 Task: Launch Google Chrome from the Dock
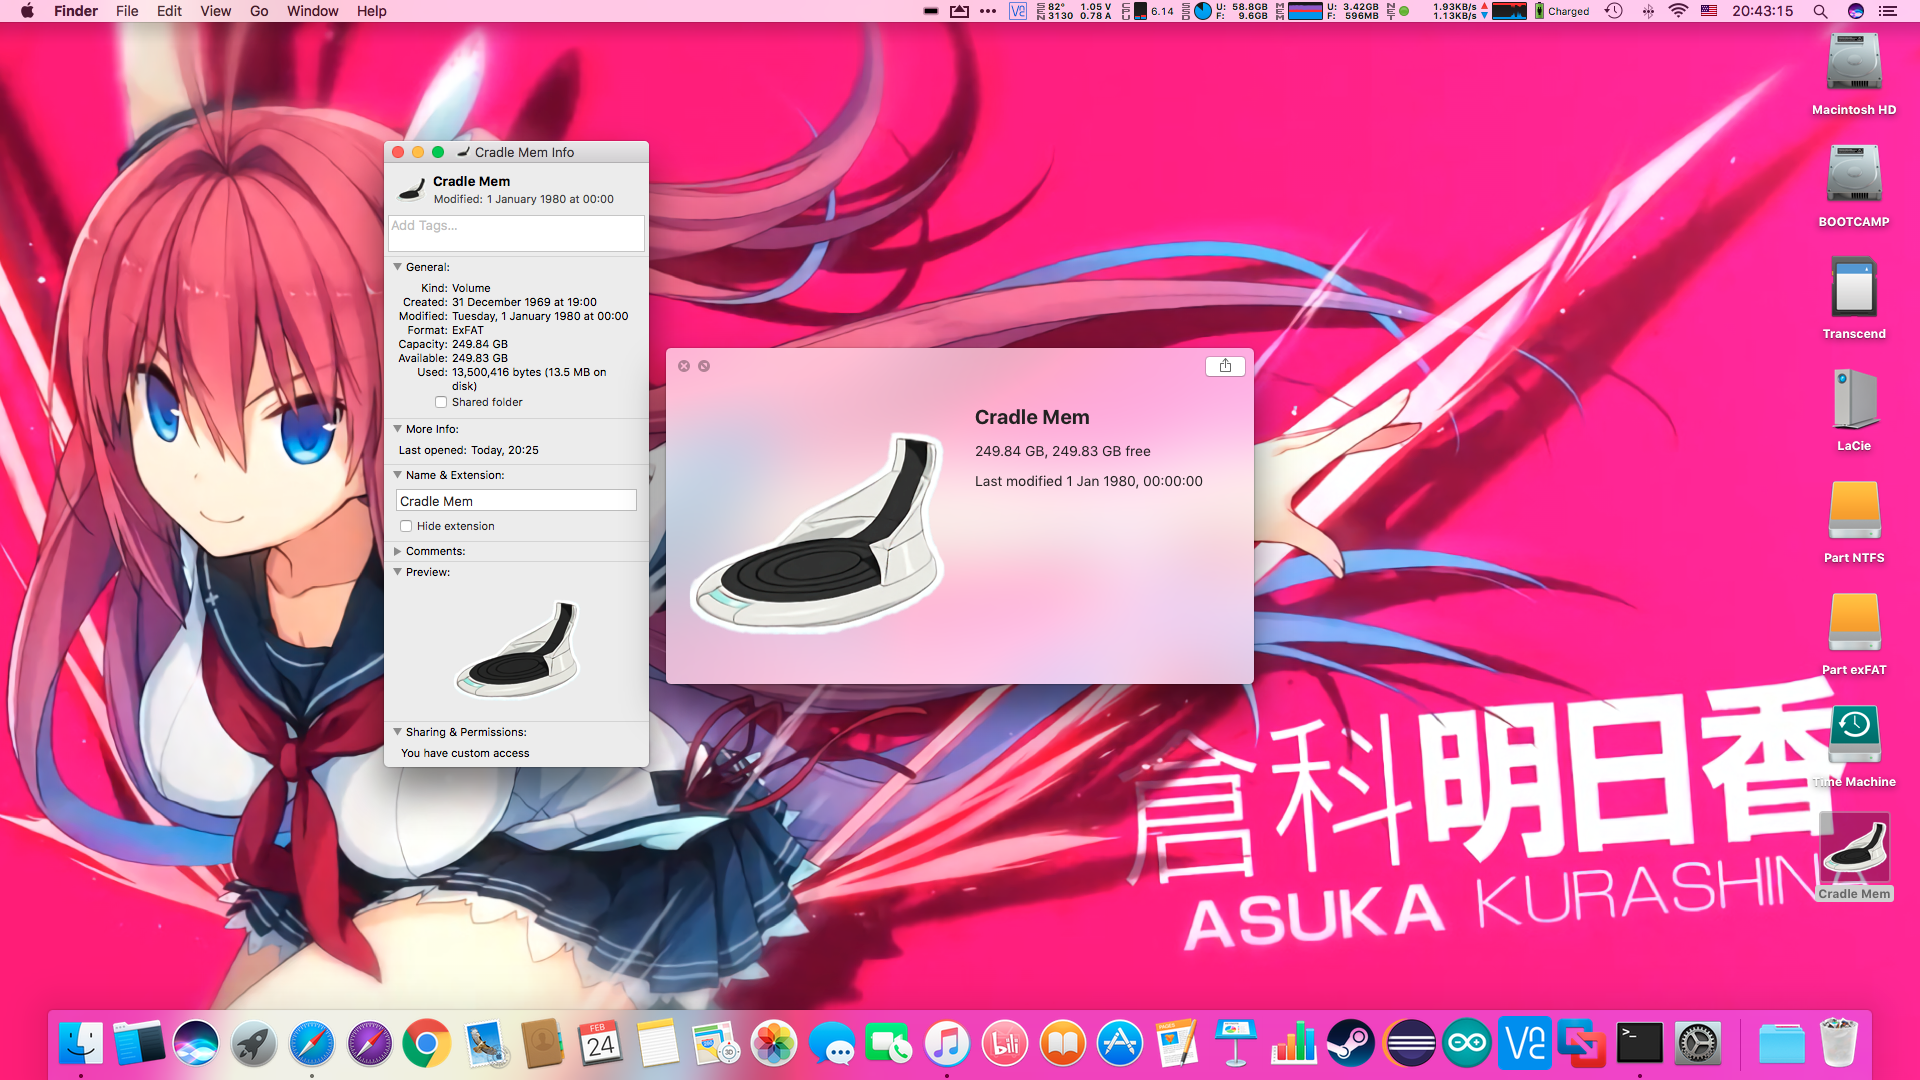click(427, 1044)
